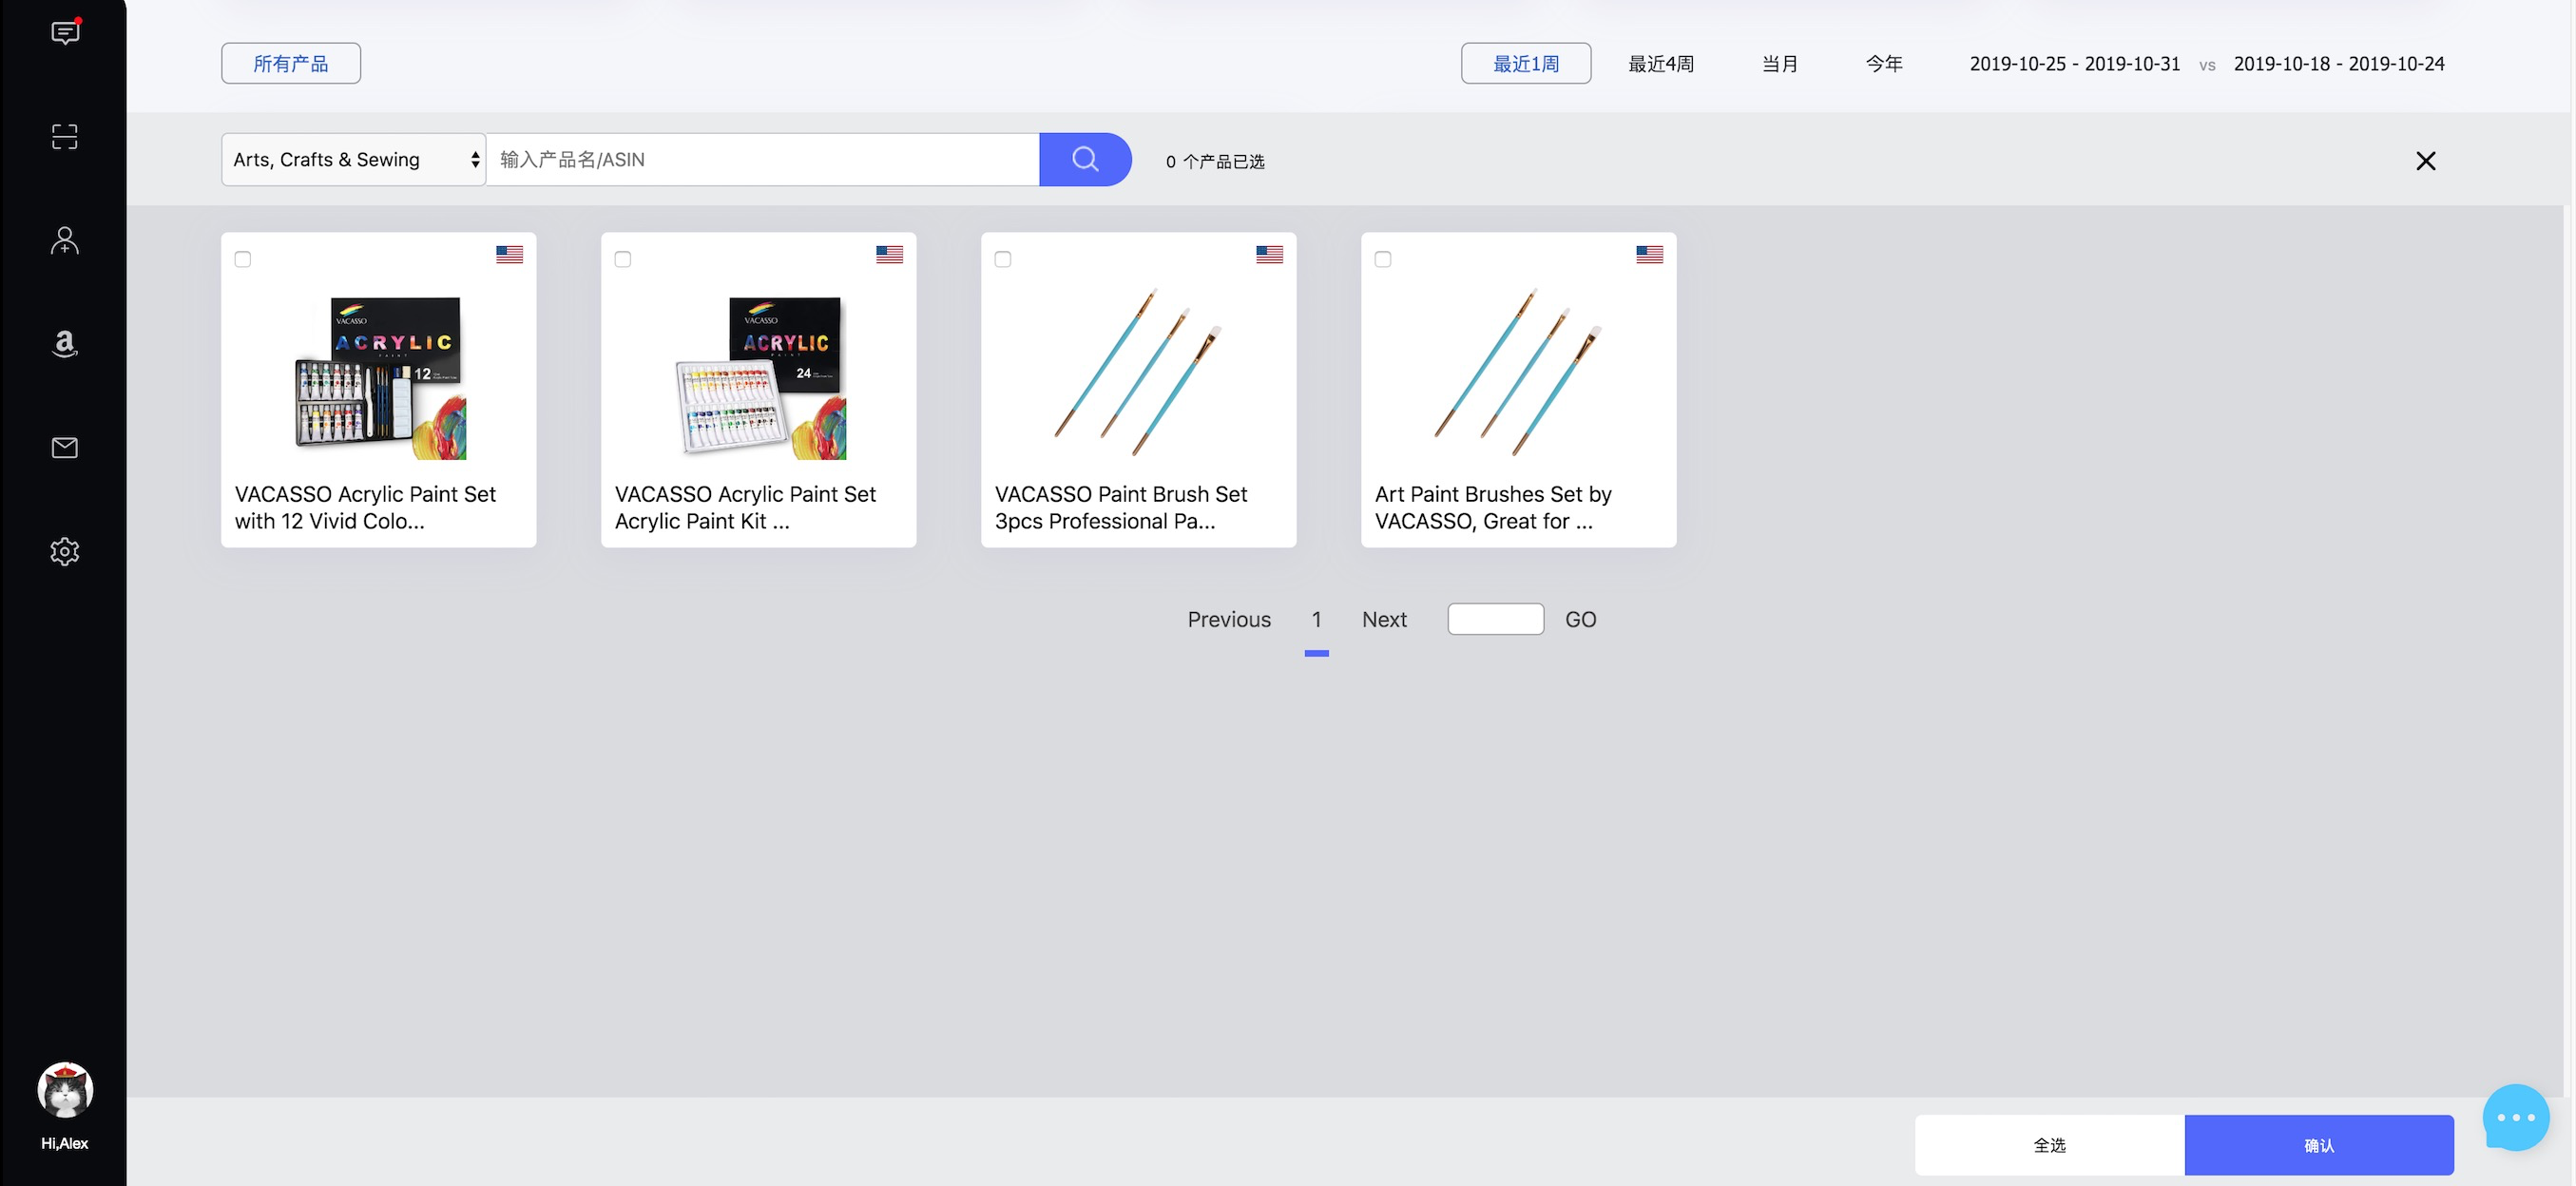Click title 'VACASSO Acrylic Paint Set with 12 Vivid Colo...'
2576x1186 pixels.
coord(365,507)
